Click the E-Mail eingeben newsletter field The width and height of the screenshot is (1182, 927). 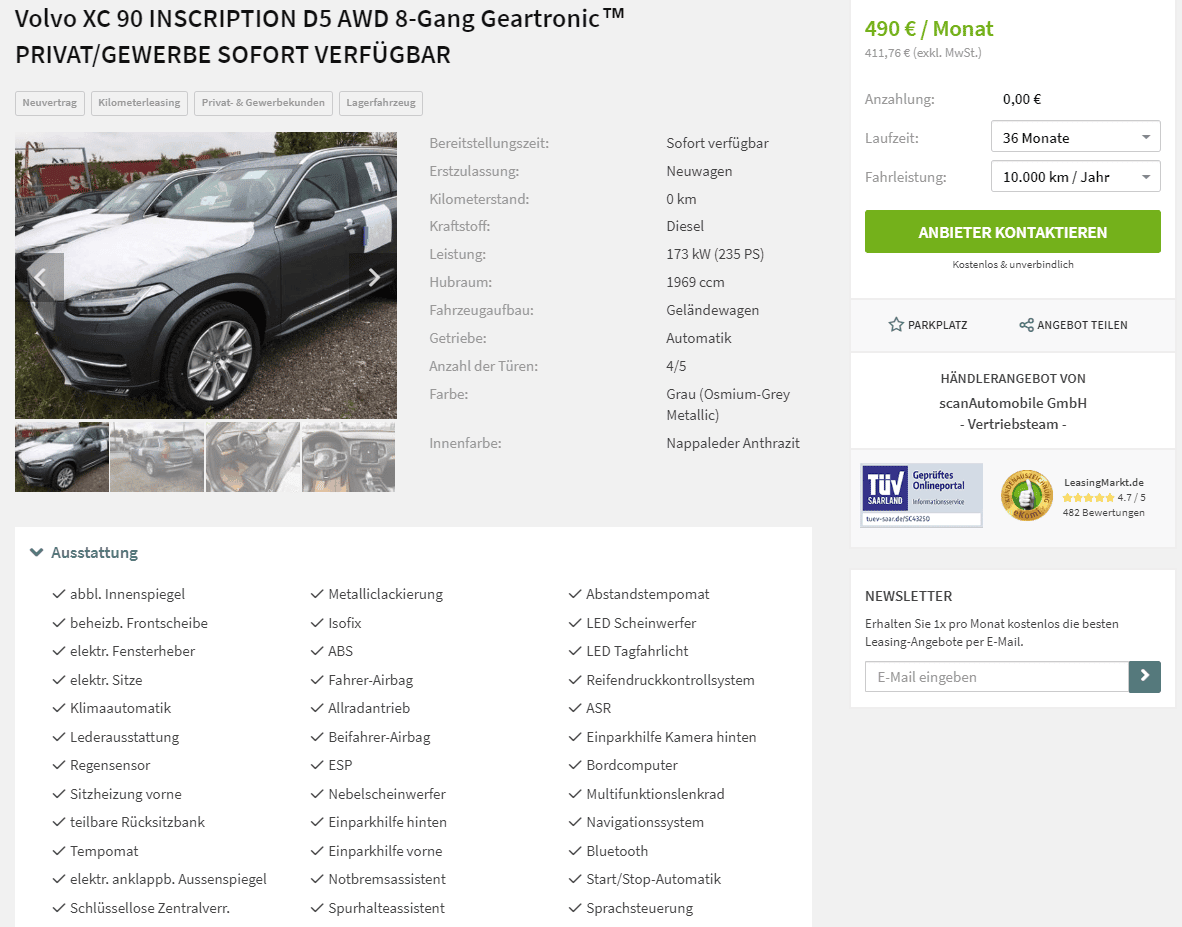point(997,676)
